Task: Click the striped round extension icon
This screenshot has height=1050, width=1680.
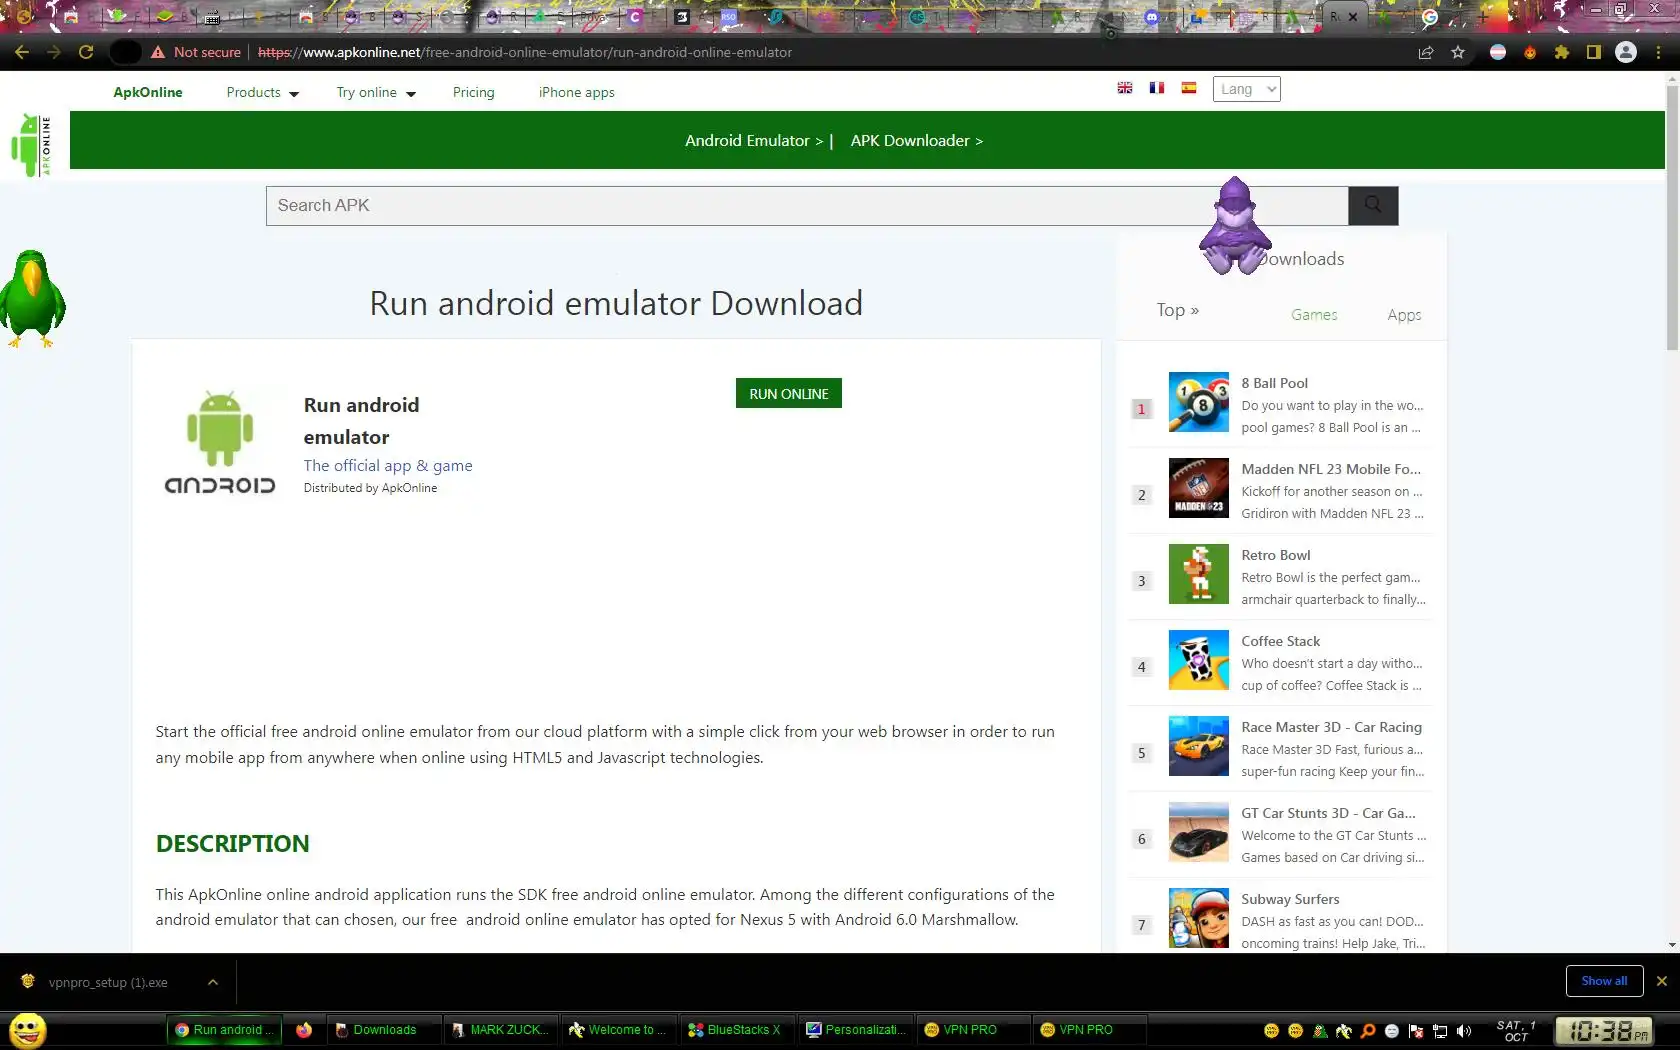Action: pyautogui.click(x=1498, y=52)
